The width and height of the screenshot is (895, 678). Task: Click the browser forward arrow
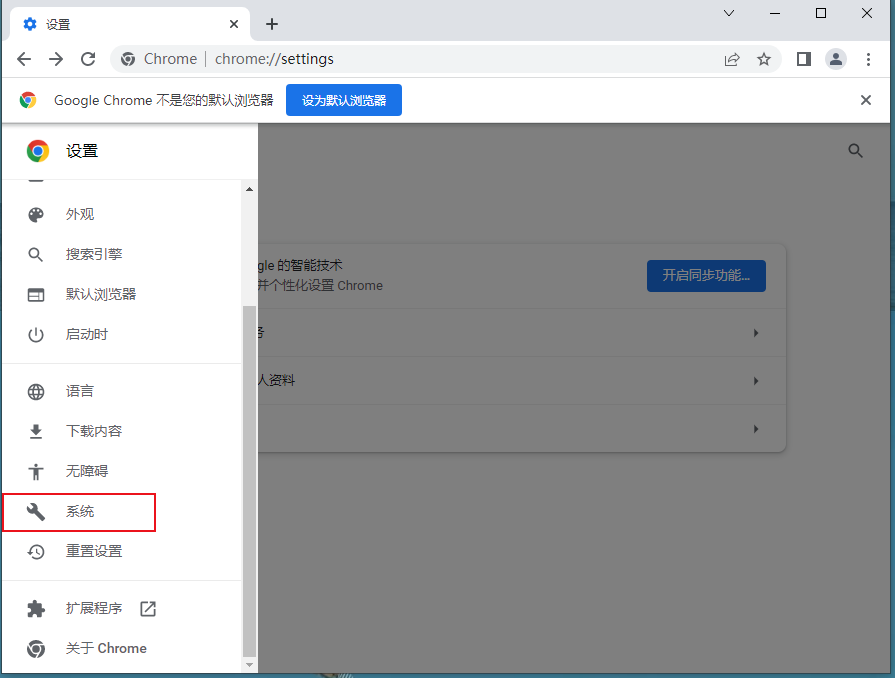coord(56,59)
